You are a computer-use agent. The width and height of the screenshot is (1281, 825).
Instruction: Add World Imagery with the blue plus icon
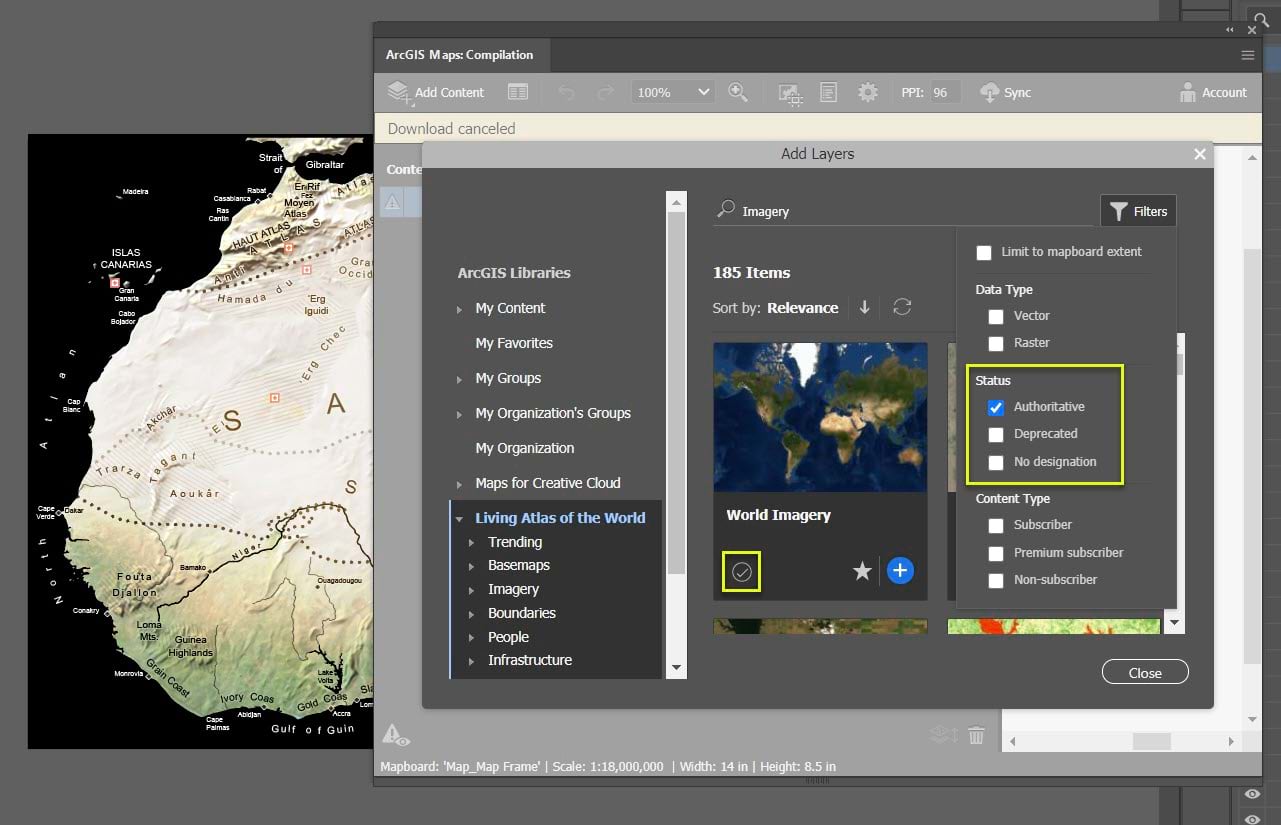[899, 570]
